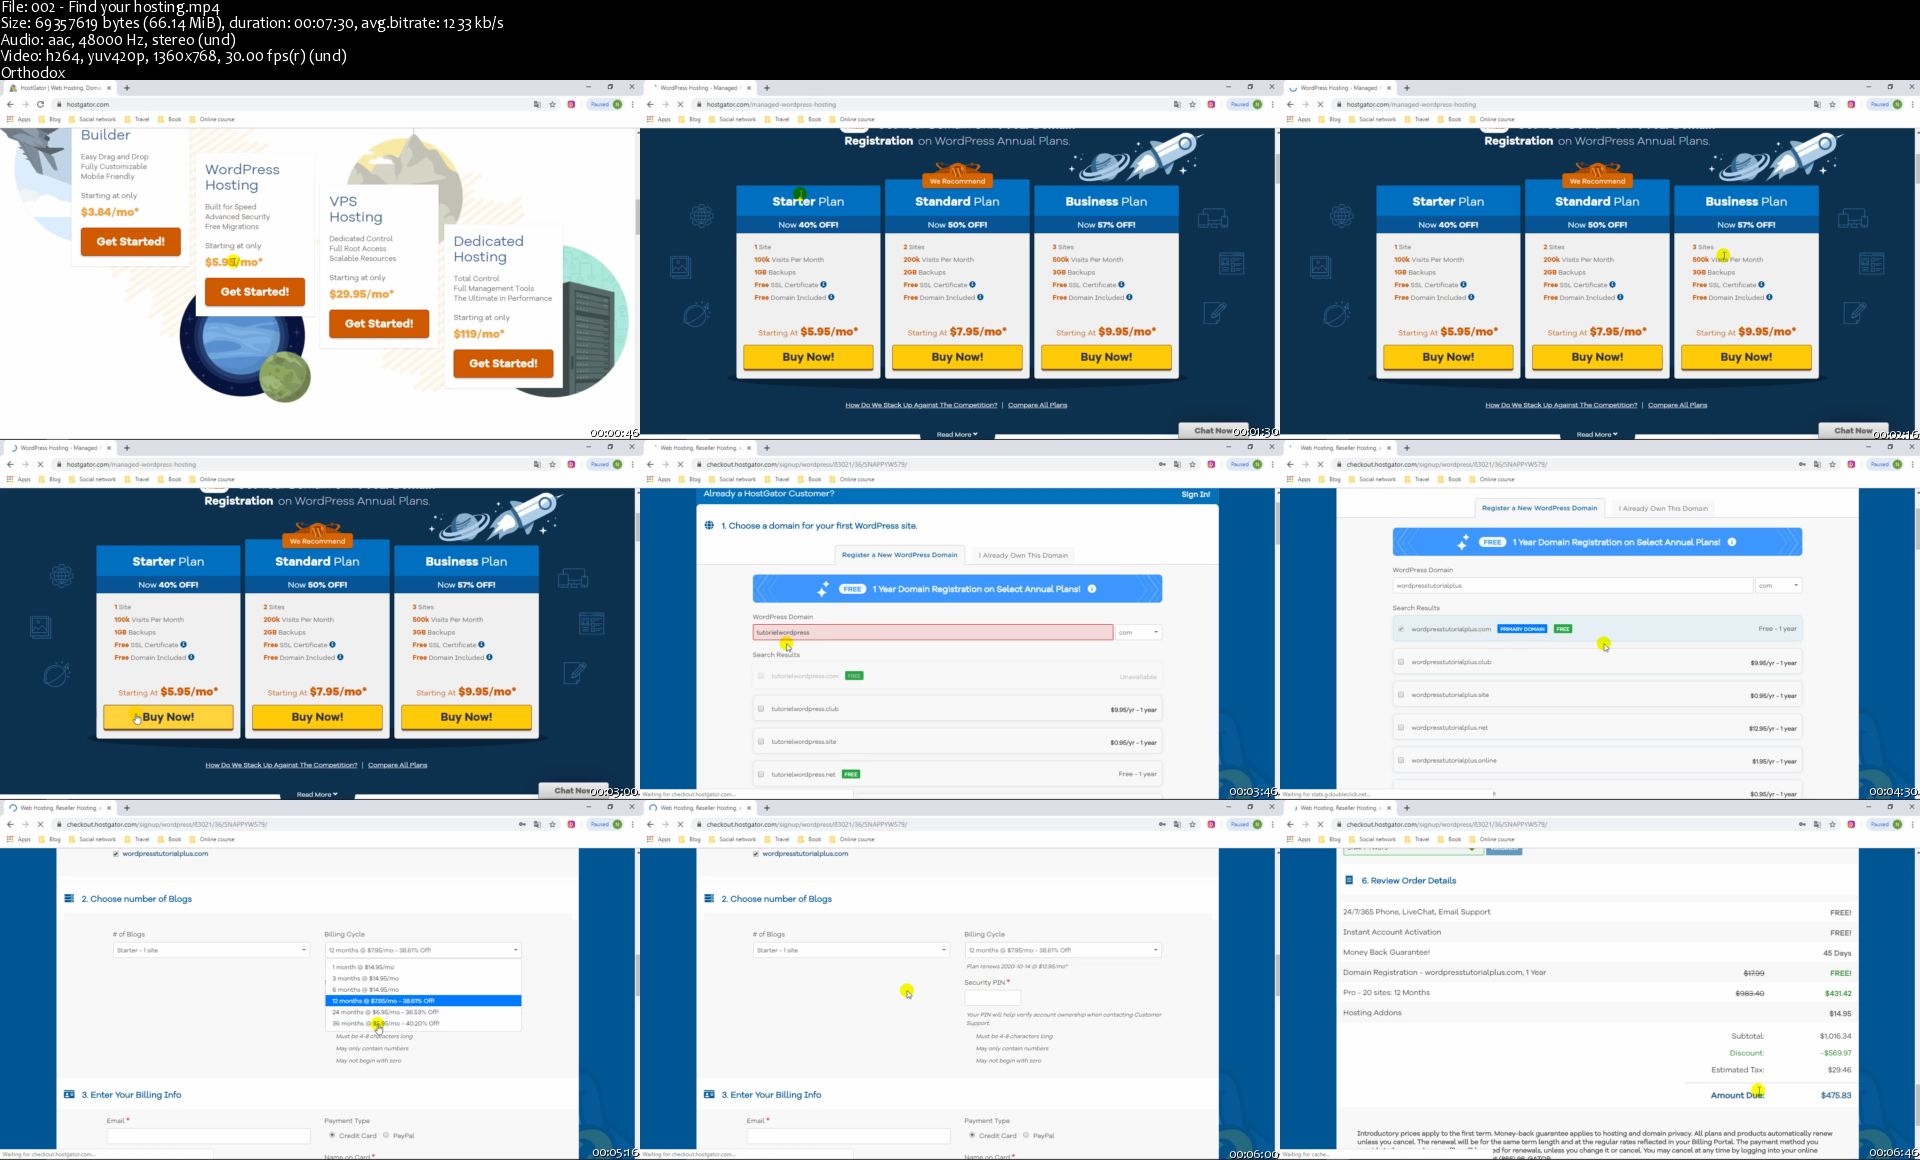The height and width of the screenshot is (1160, 1920).
Task: Open Online course bookmark folder in 00:06:46 frame
Action: coord(1491,839)
